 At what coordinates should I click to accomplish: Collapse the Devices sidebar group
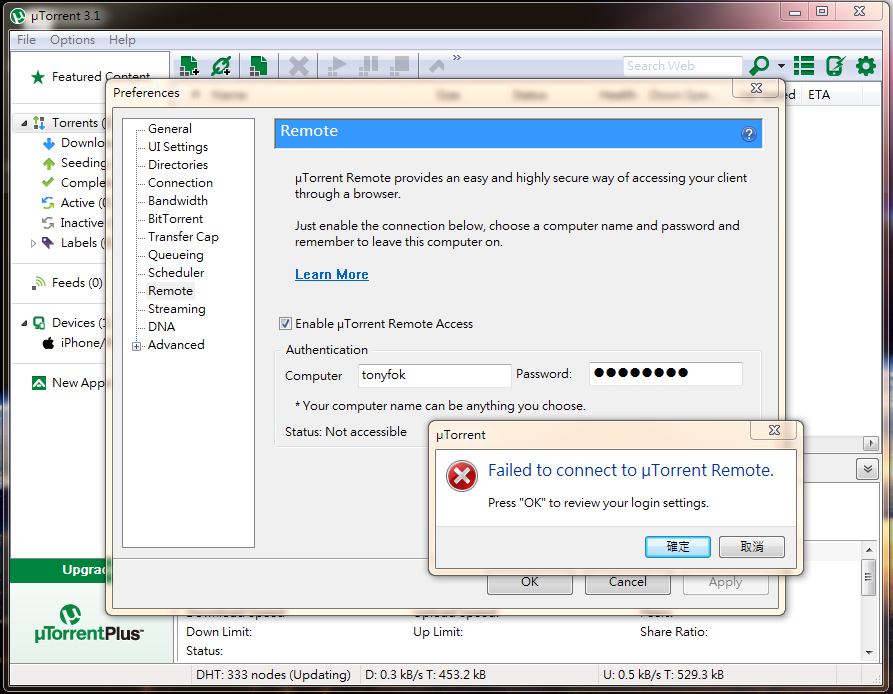(x=24, y=323)
